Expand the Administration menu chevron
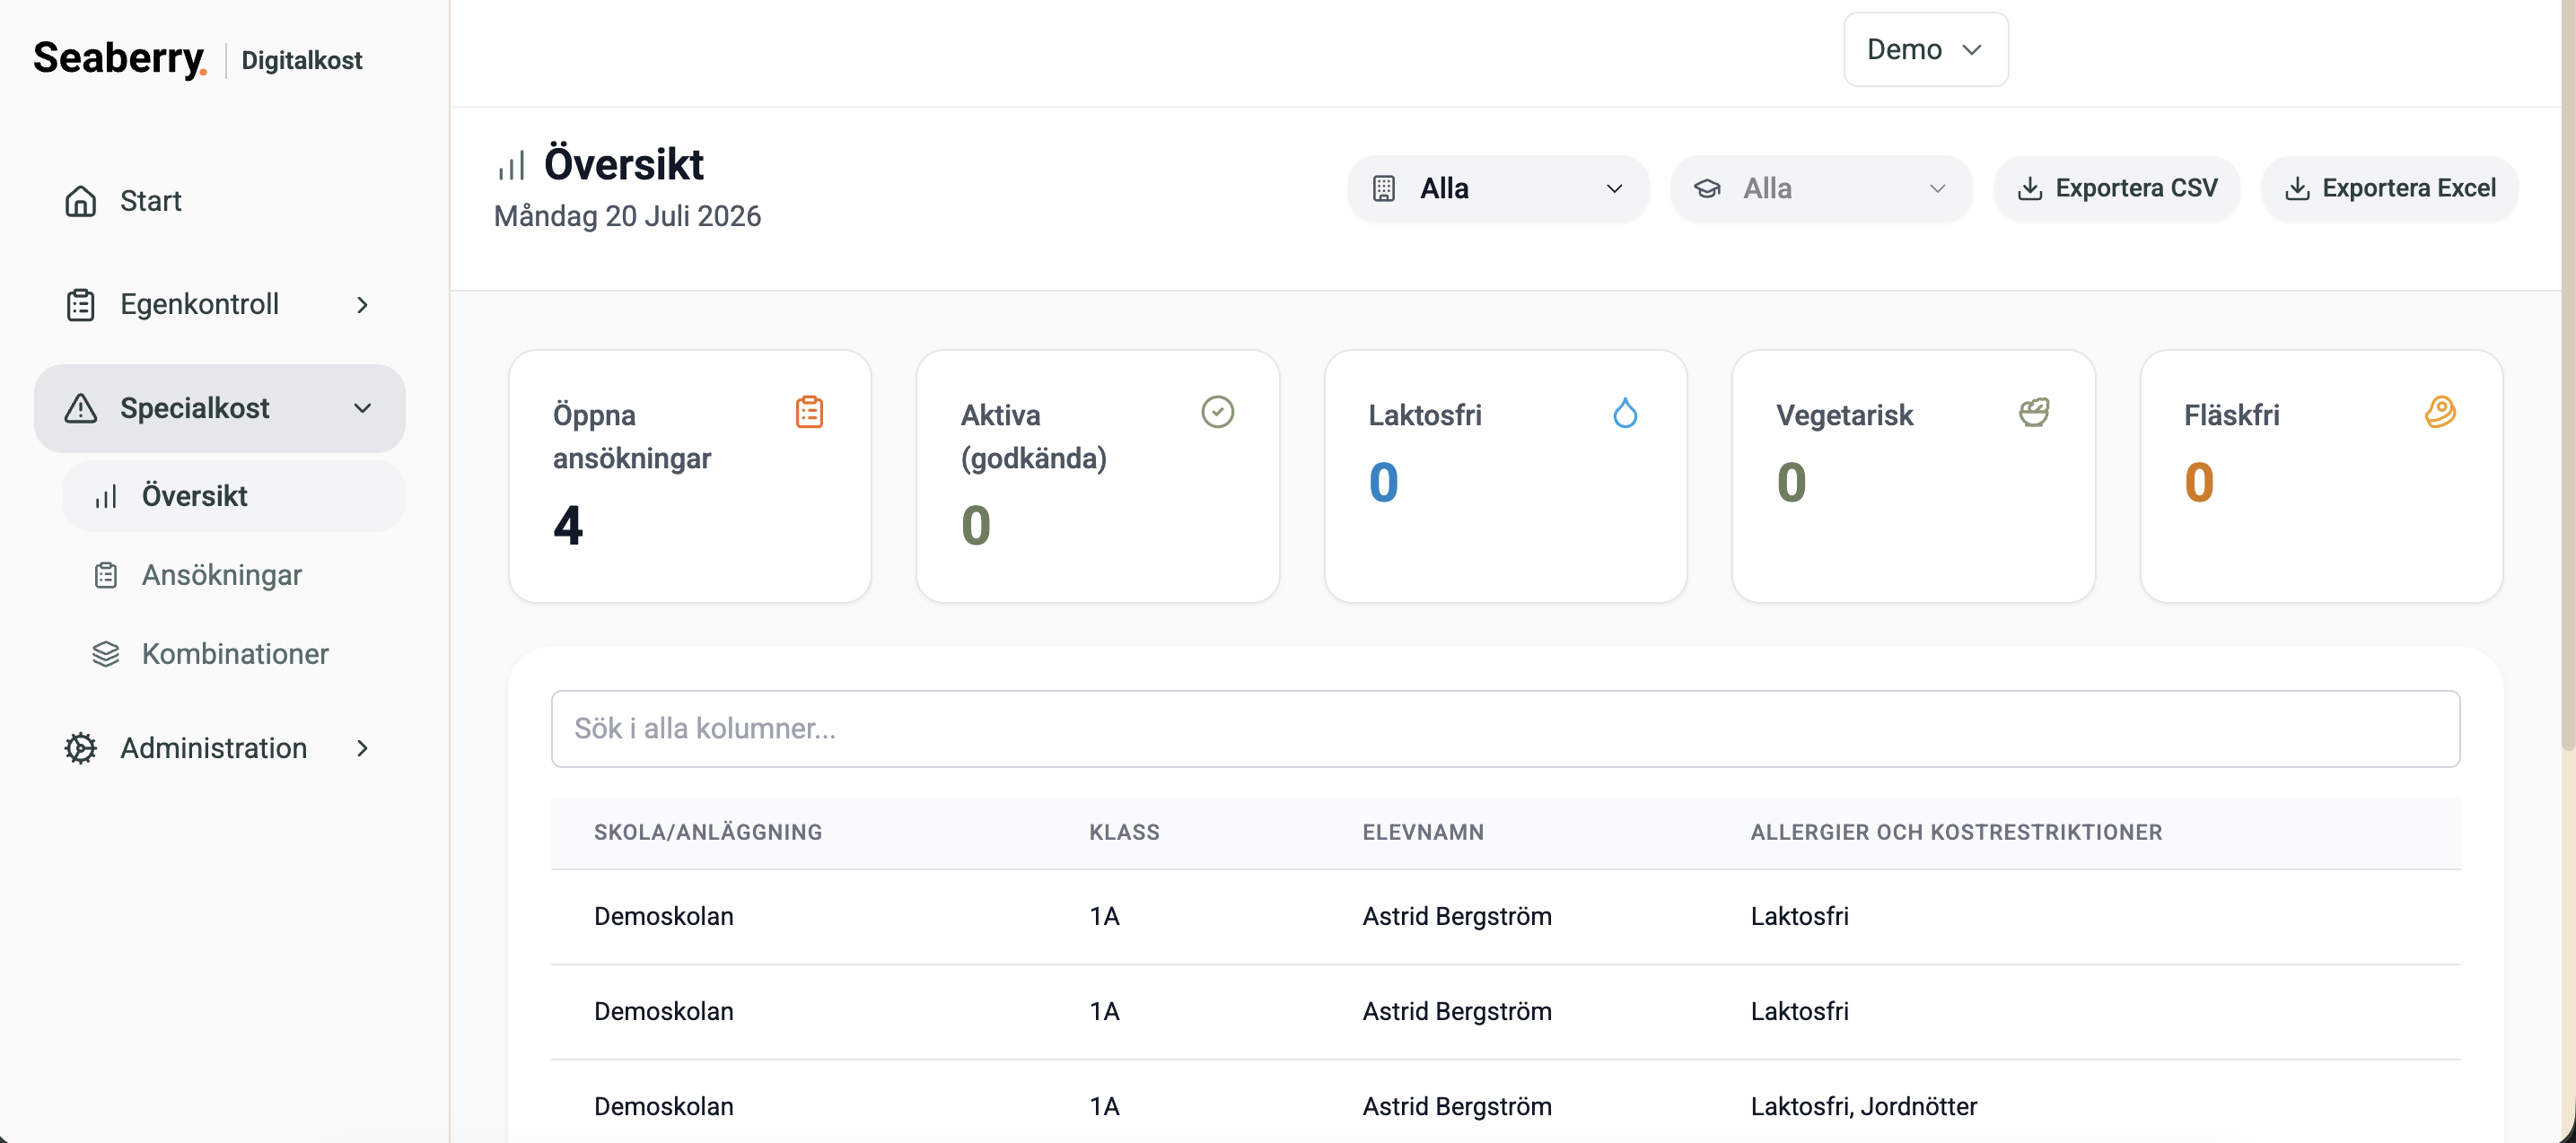The width and height of the screenshot is (2576, 1143). point(363,748)
